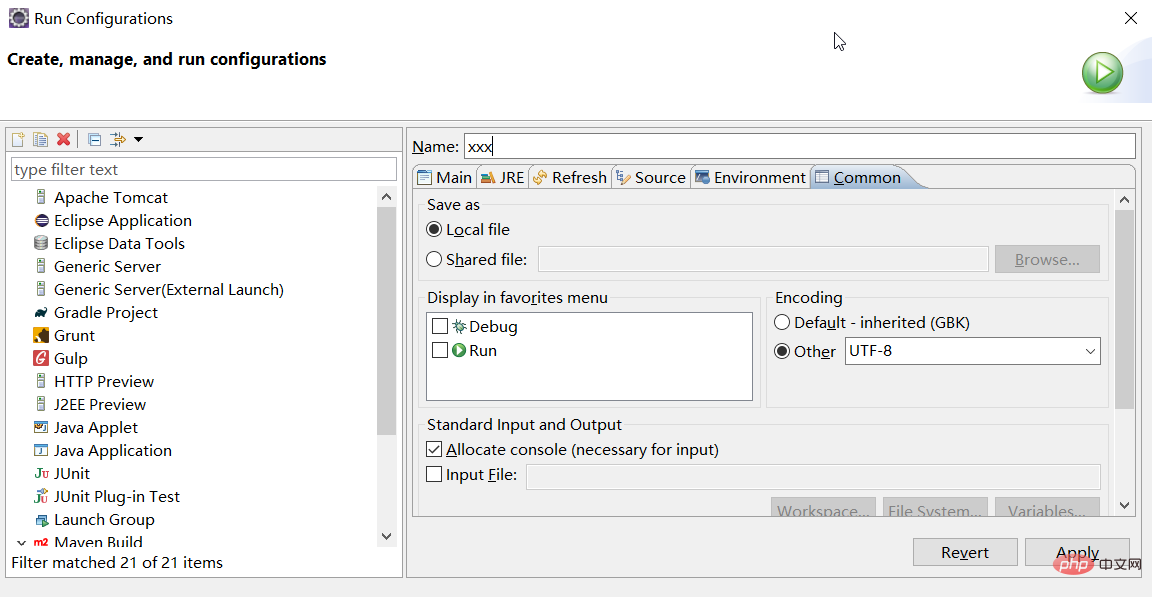1152x597 pixels.
Task: Check the Input File checkbox
Action: [x=434, y=475]
